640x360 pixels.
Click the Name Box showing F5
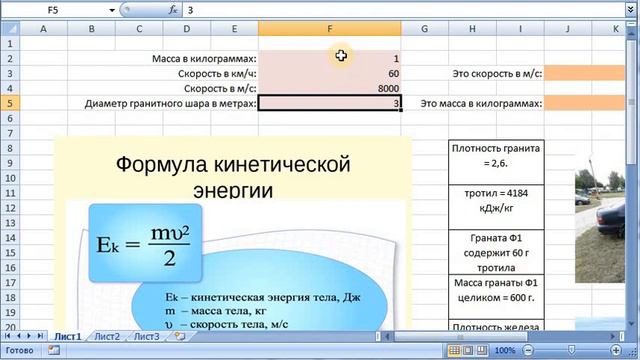pyautogui.click(x=53, y=10)
